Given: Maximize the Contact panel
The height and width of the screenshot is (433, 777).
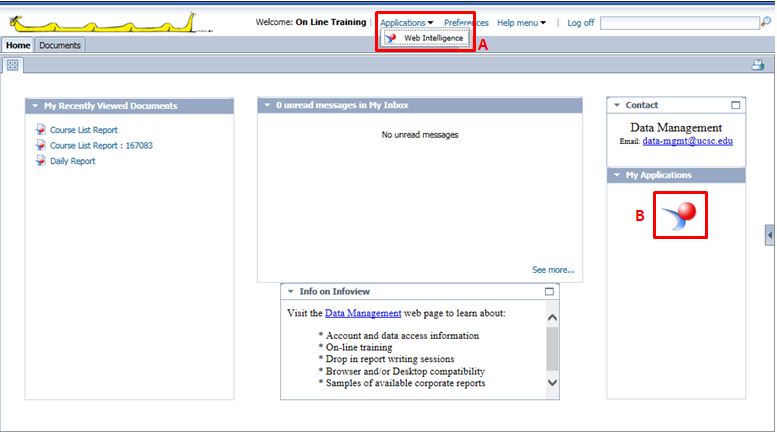Looking at the screenshot, I should tap(735, 105).
